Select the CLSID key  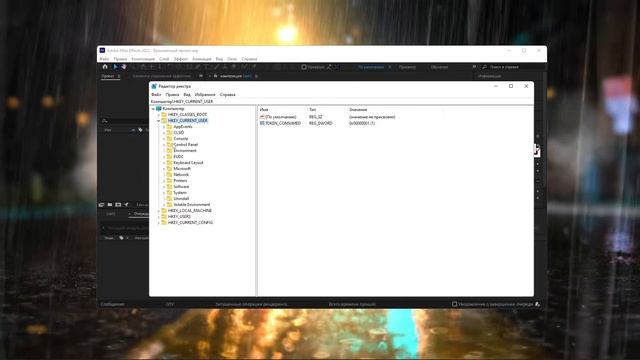pyautogui.click(x=179, y=133)
